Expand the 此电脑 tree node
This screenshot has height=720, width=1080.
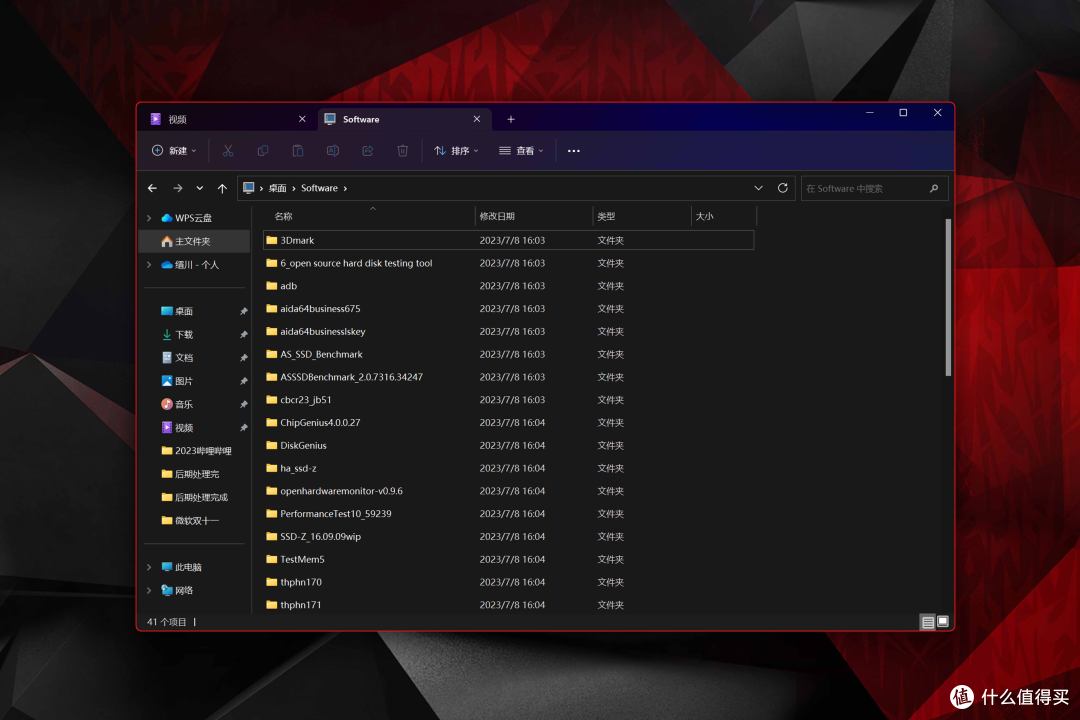coord(149,567)
